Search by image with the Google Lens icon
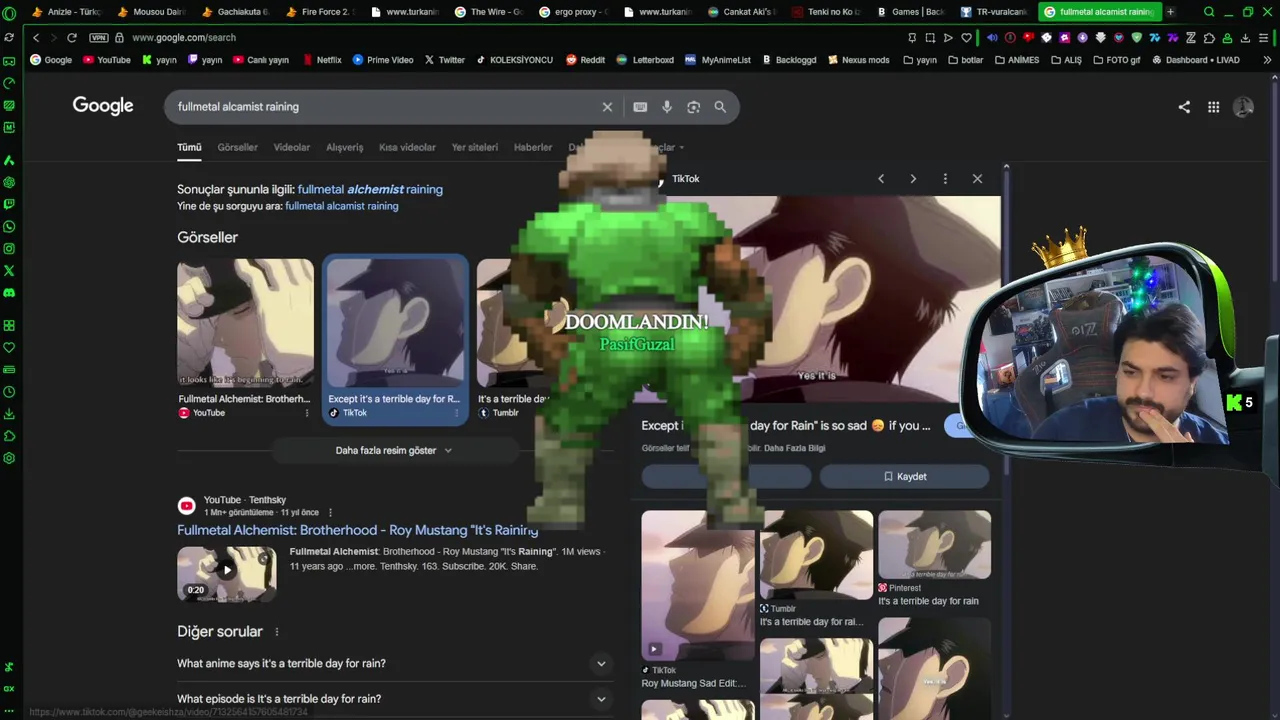Screen dimensions: 1280x720 (x=693, y=107)
